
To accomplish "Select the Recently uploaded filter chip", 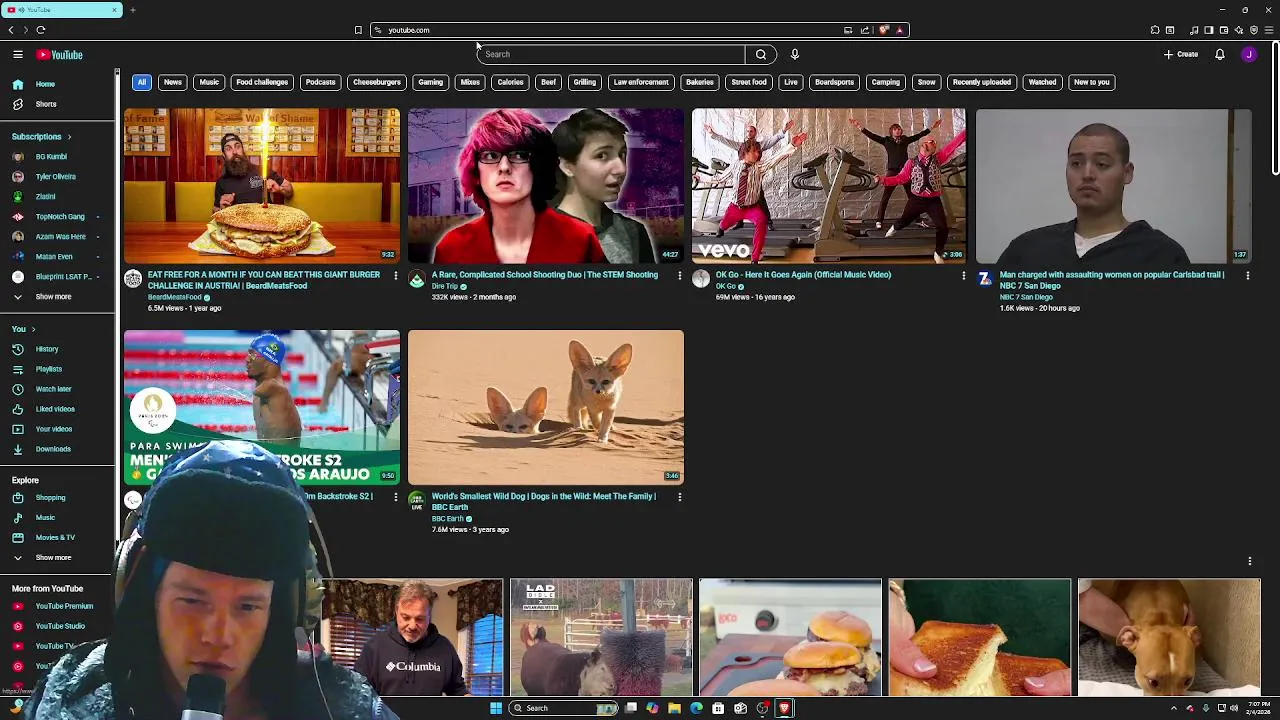I will 982,82.
